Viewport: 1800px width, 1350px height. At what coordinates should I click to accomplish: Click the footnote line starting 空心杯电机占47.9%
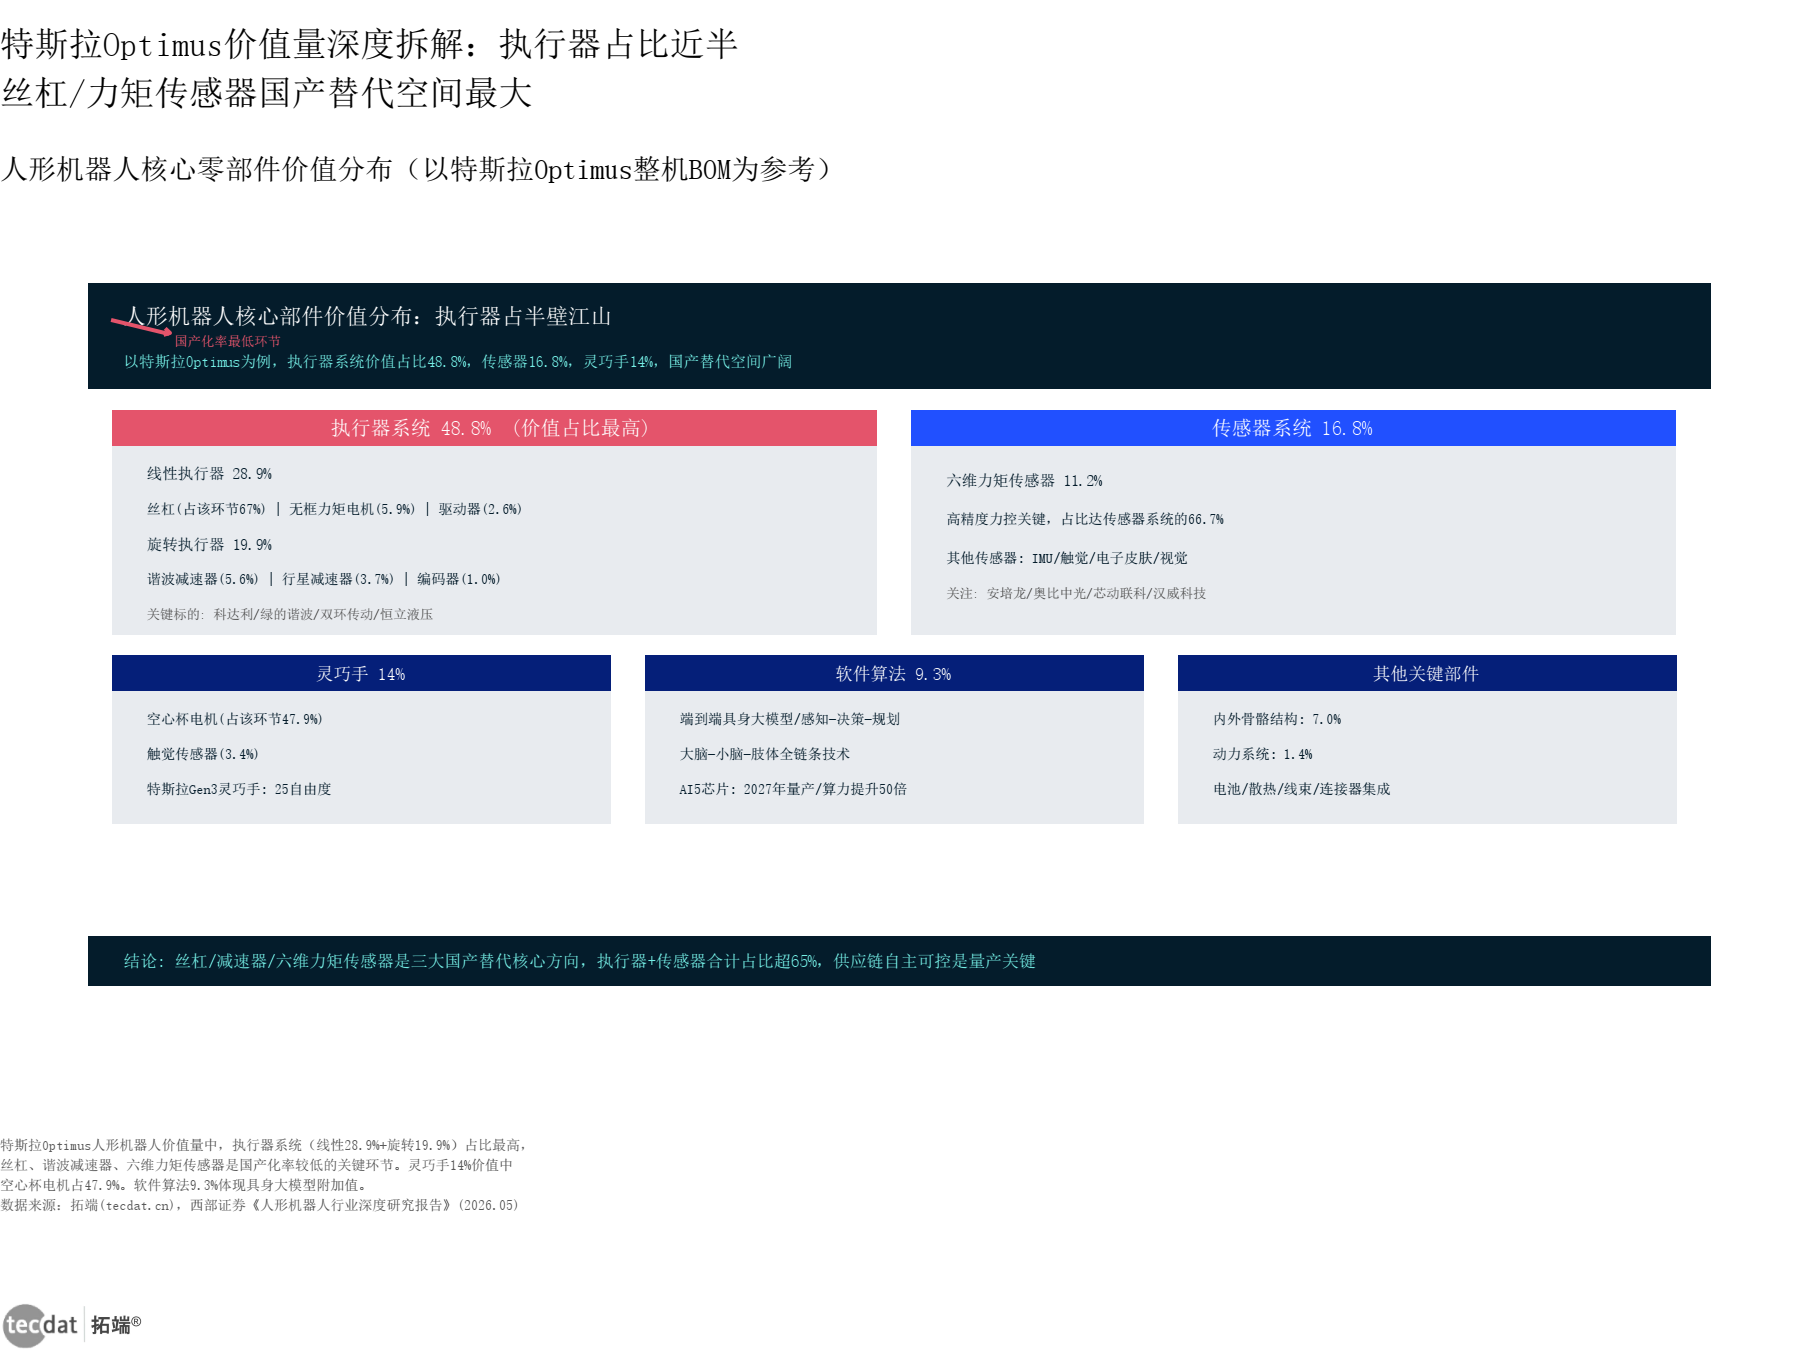point(185,1185)
